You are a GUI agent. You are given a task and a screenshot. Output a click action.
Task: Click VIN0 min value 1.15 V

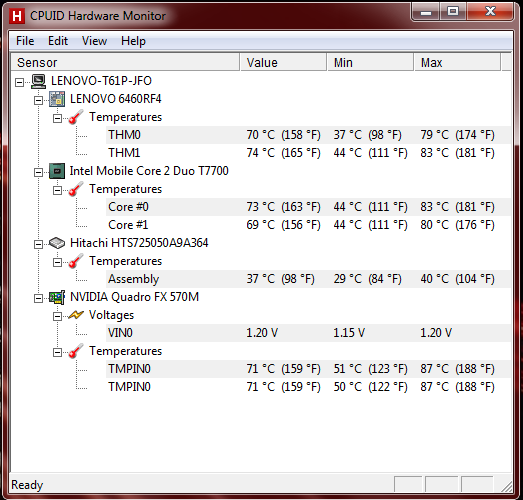[x=349, y=333]
